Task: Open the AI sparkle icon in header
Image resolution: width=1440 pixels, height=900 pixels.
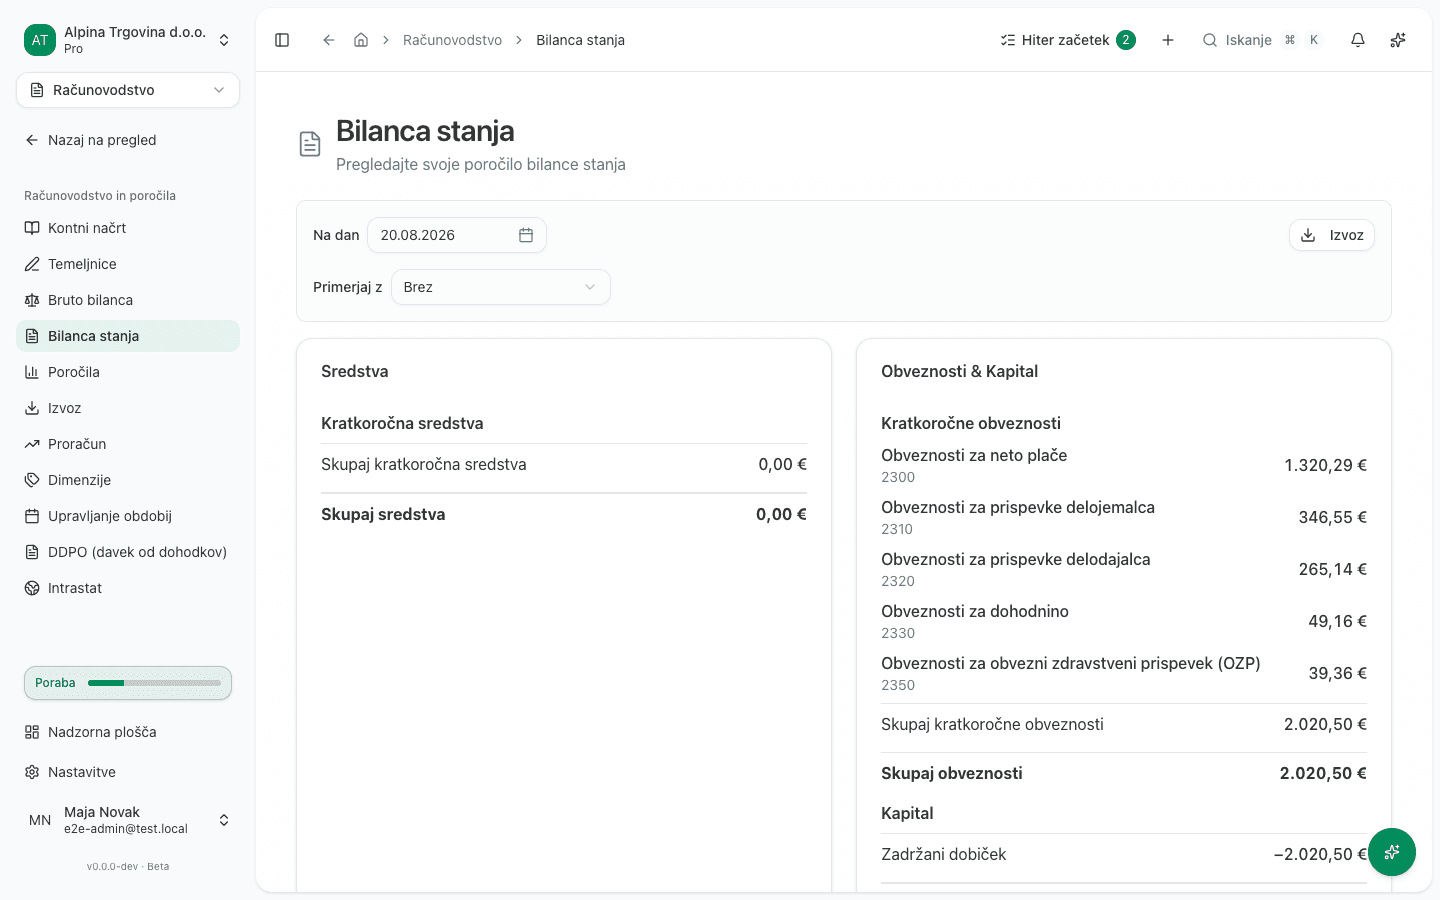Action: pyautogui.click(x=1398, y=40)
